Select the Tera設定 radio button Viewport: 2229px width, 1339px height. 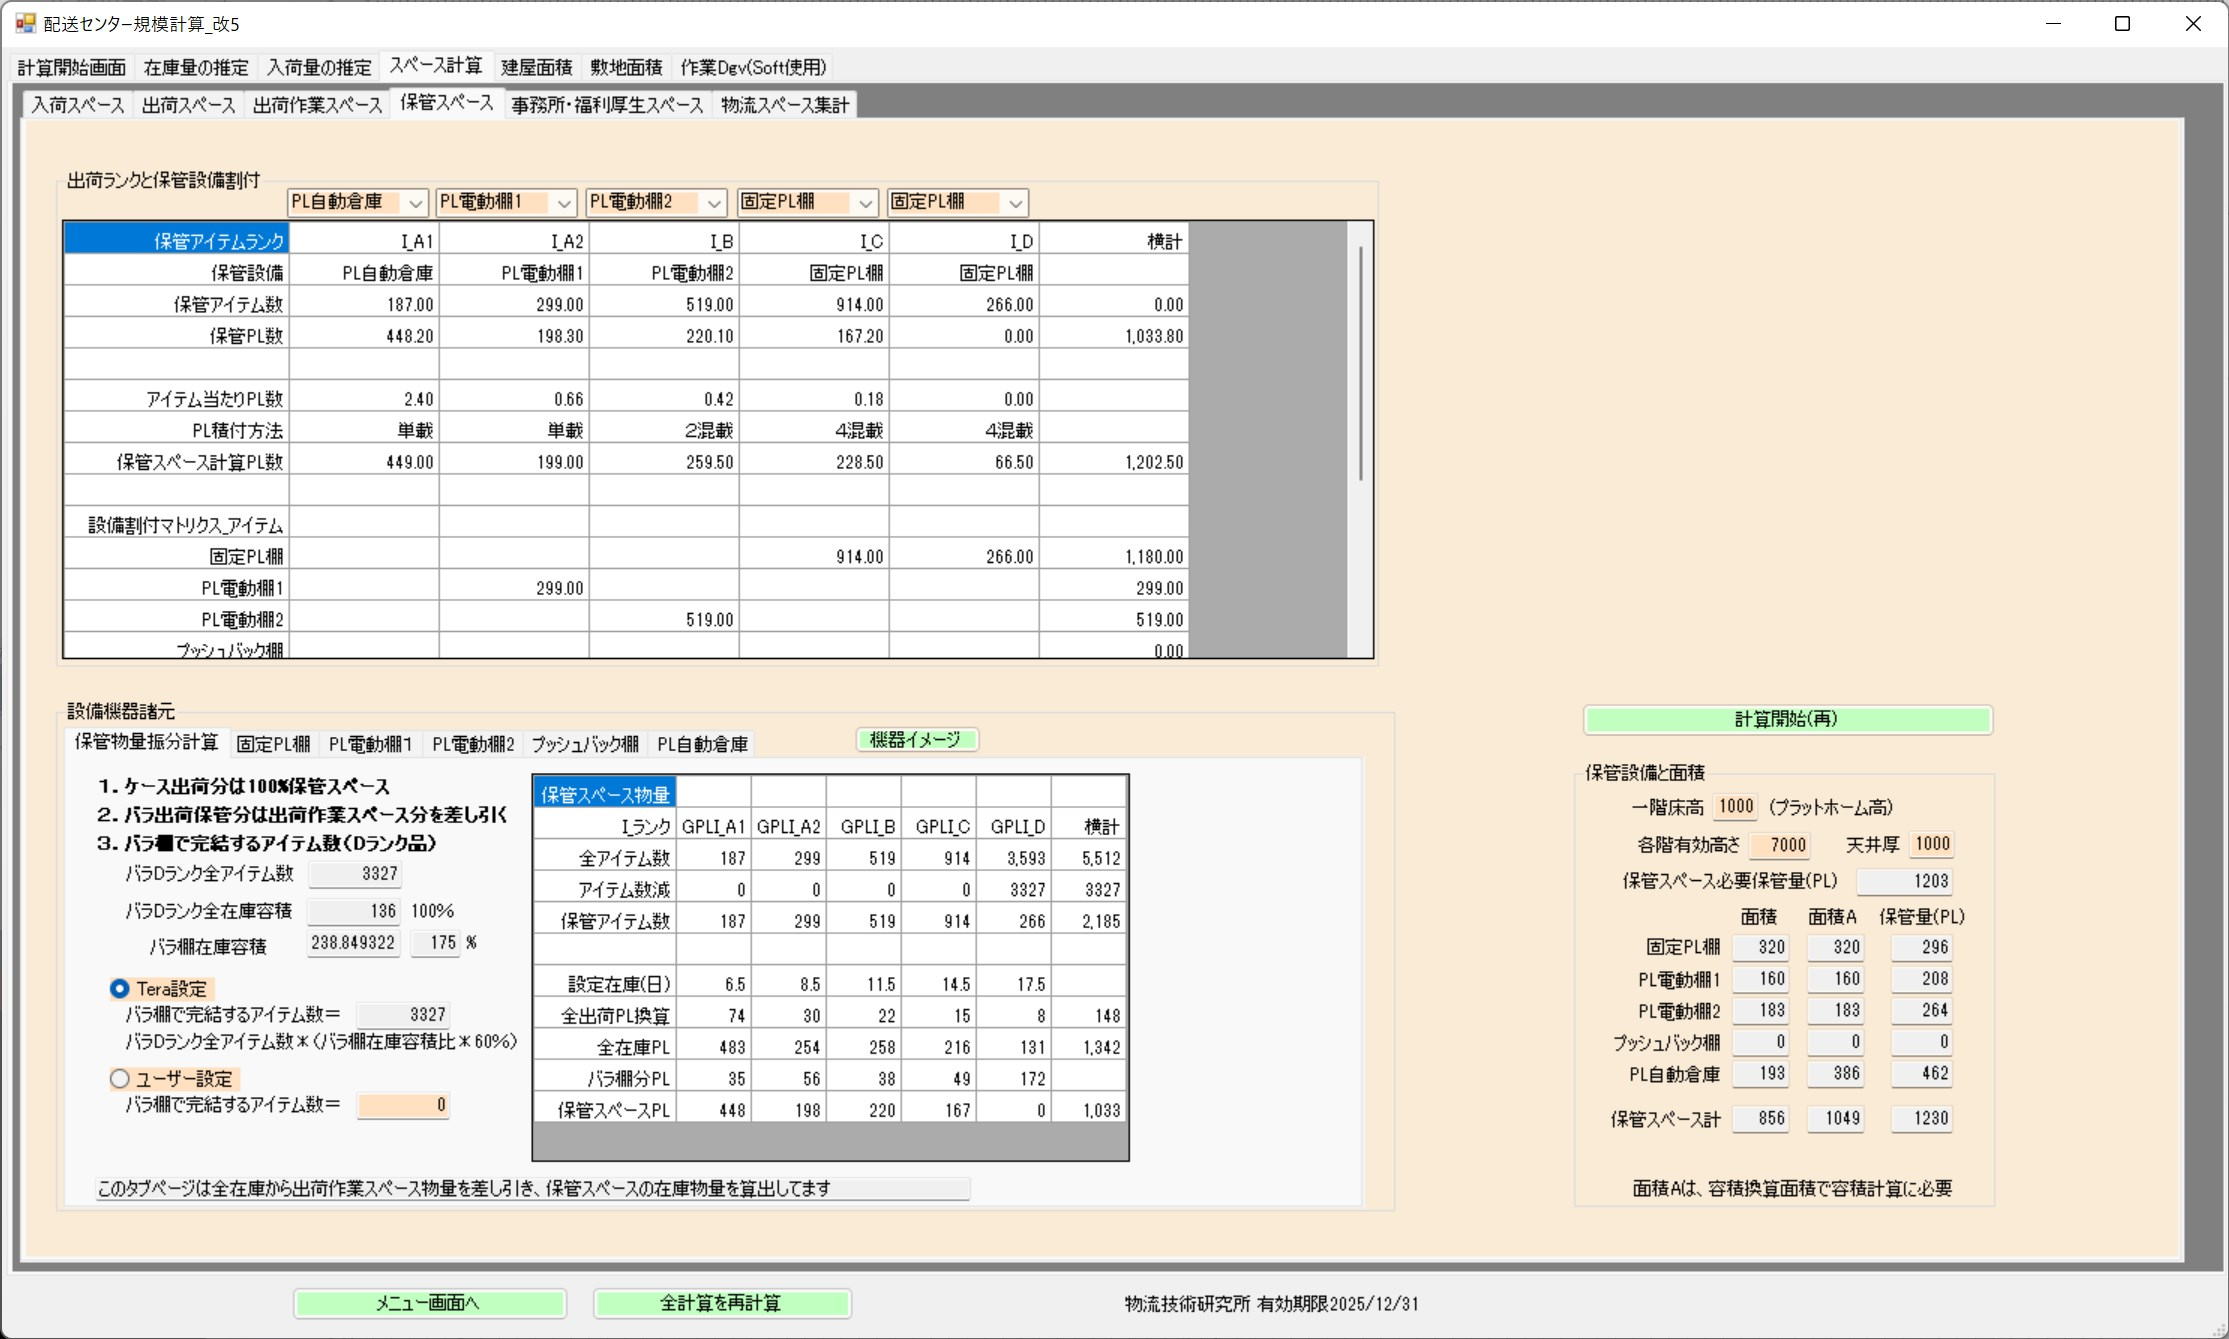[120, 989]
